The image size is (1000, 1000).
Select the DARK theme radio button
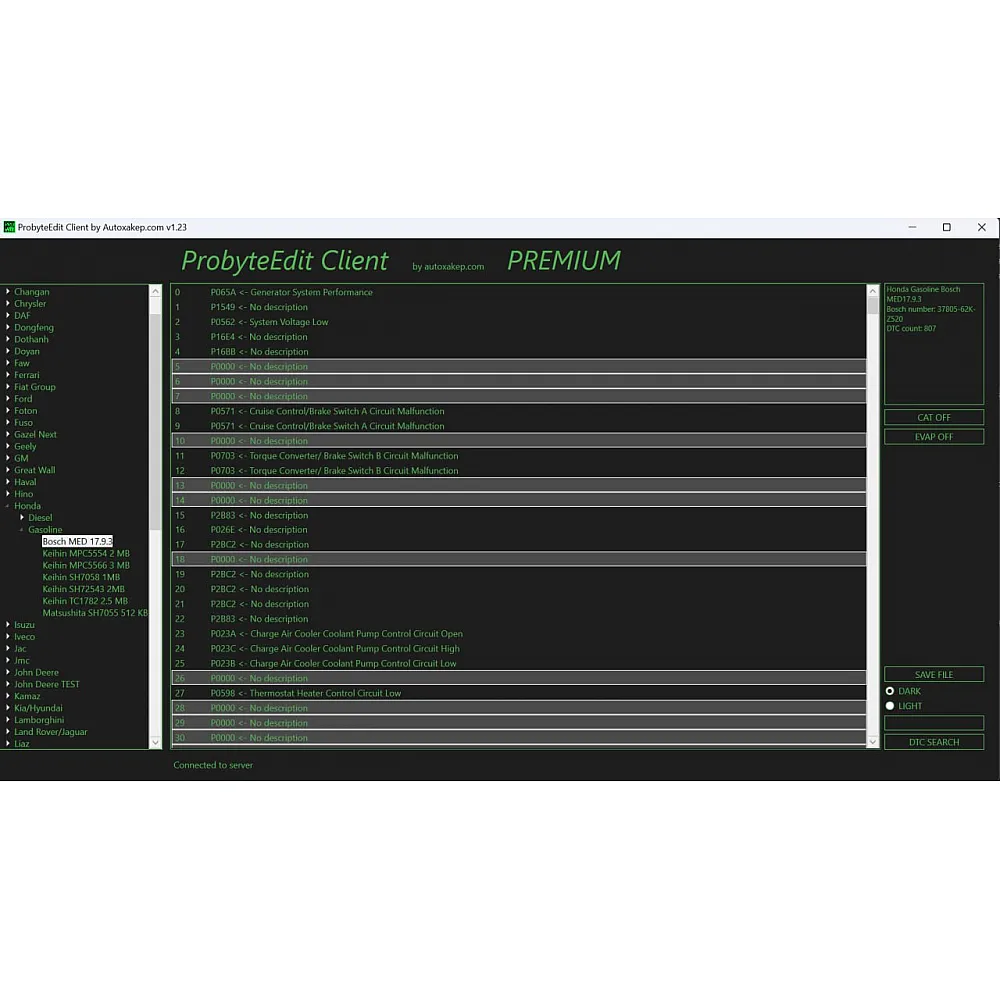tap(890, 691)
